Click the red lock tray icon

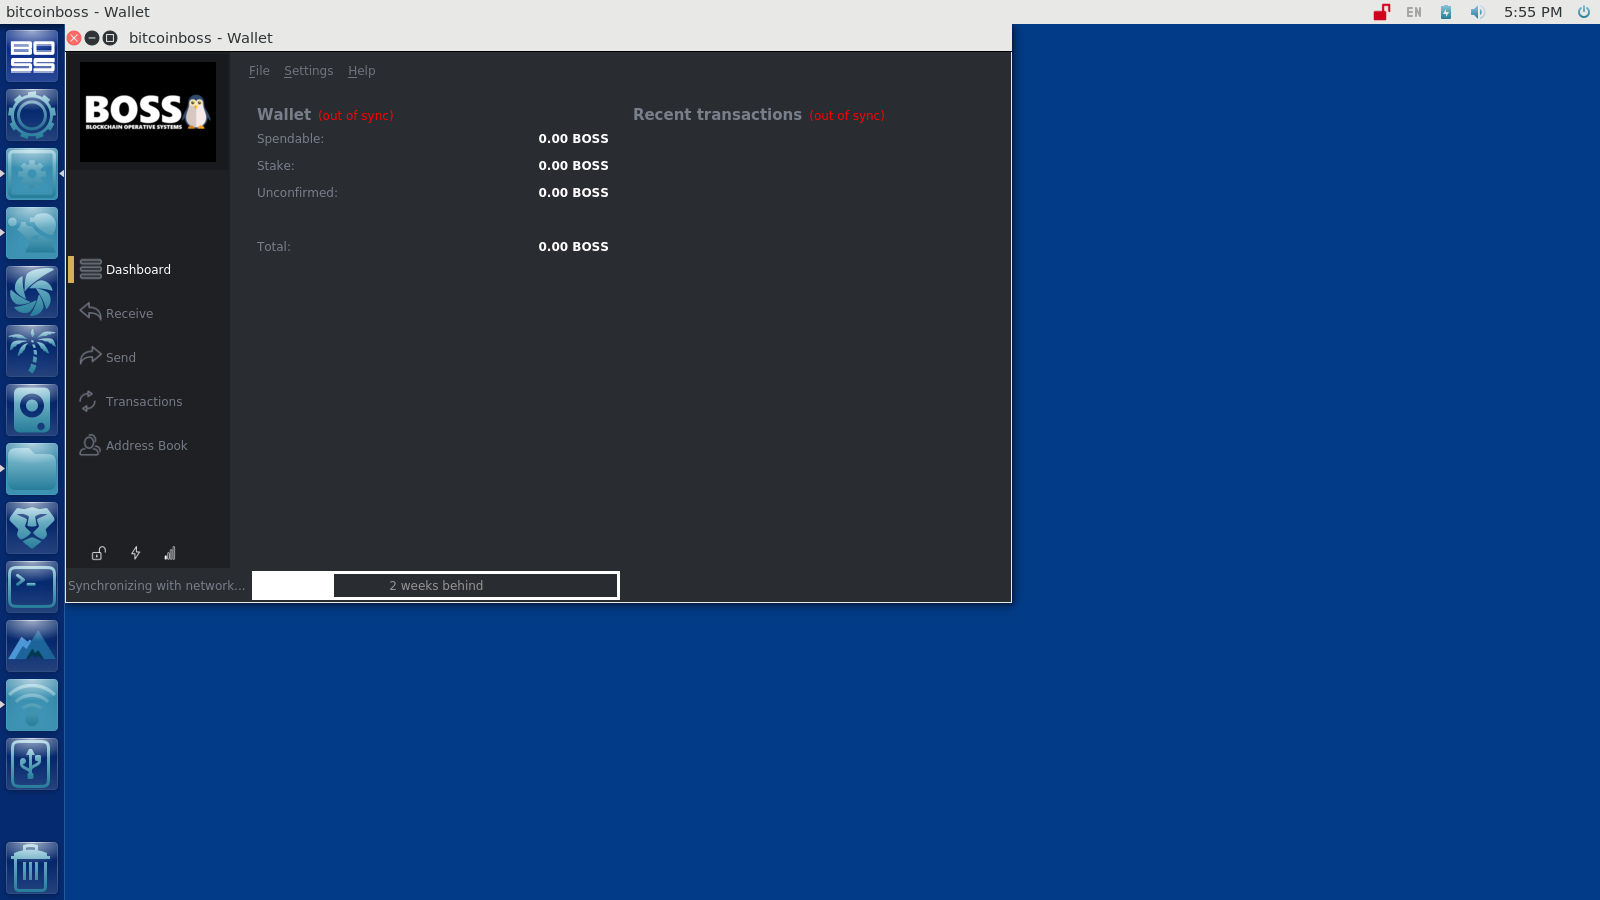coord(1381,12)
